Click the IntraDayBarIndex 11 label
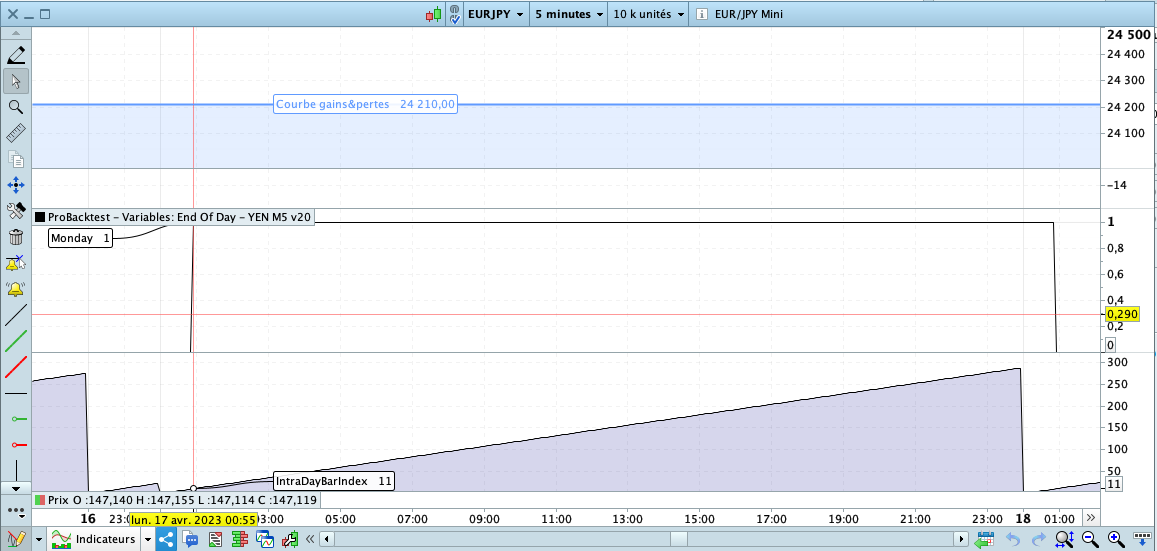The width and height of the screenshot is (1157, 551). (x=334, y=482)
